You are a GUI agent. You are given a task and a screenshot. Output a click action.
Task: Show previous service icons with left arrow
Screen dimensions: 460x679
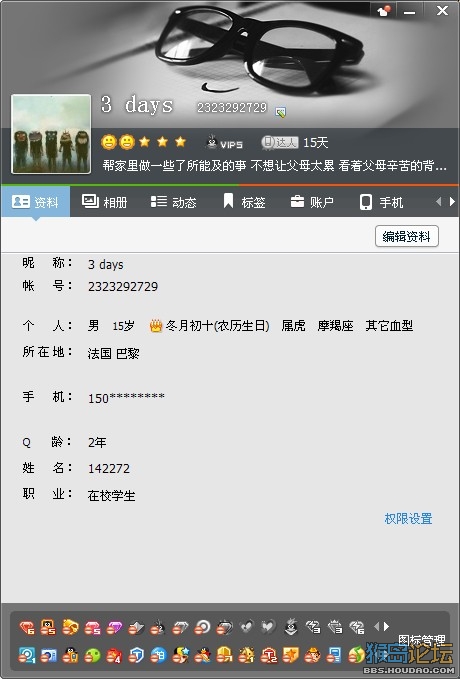point(376,626)
